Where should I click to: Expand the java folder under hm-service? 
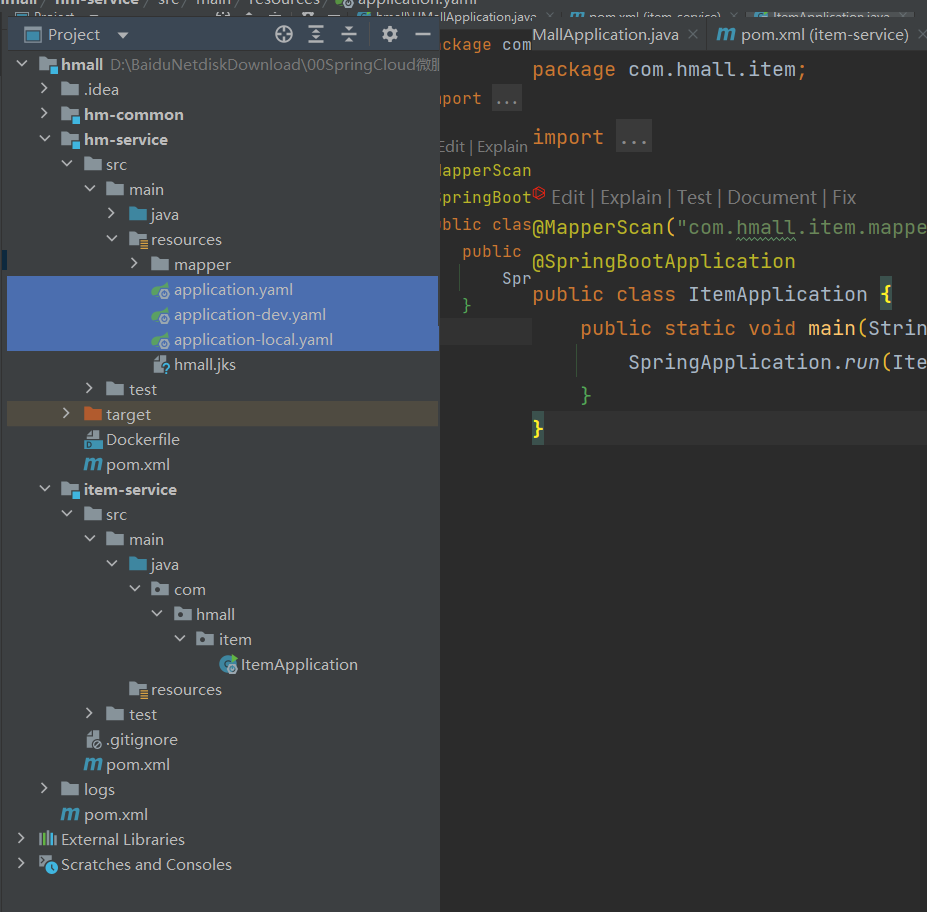tap(111, 214)
